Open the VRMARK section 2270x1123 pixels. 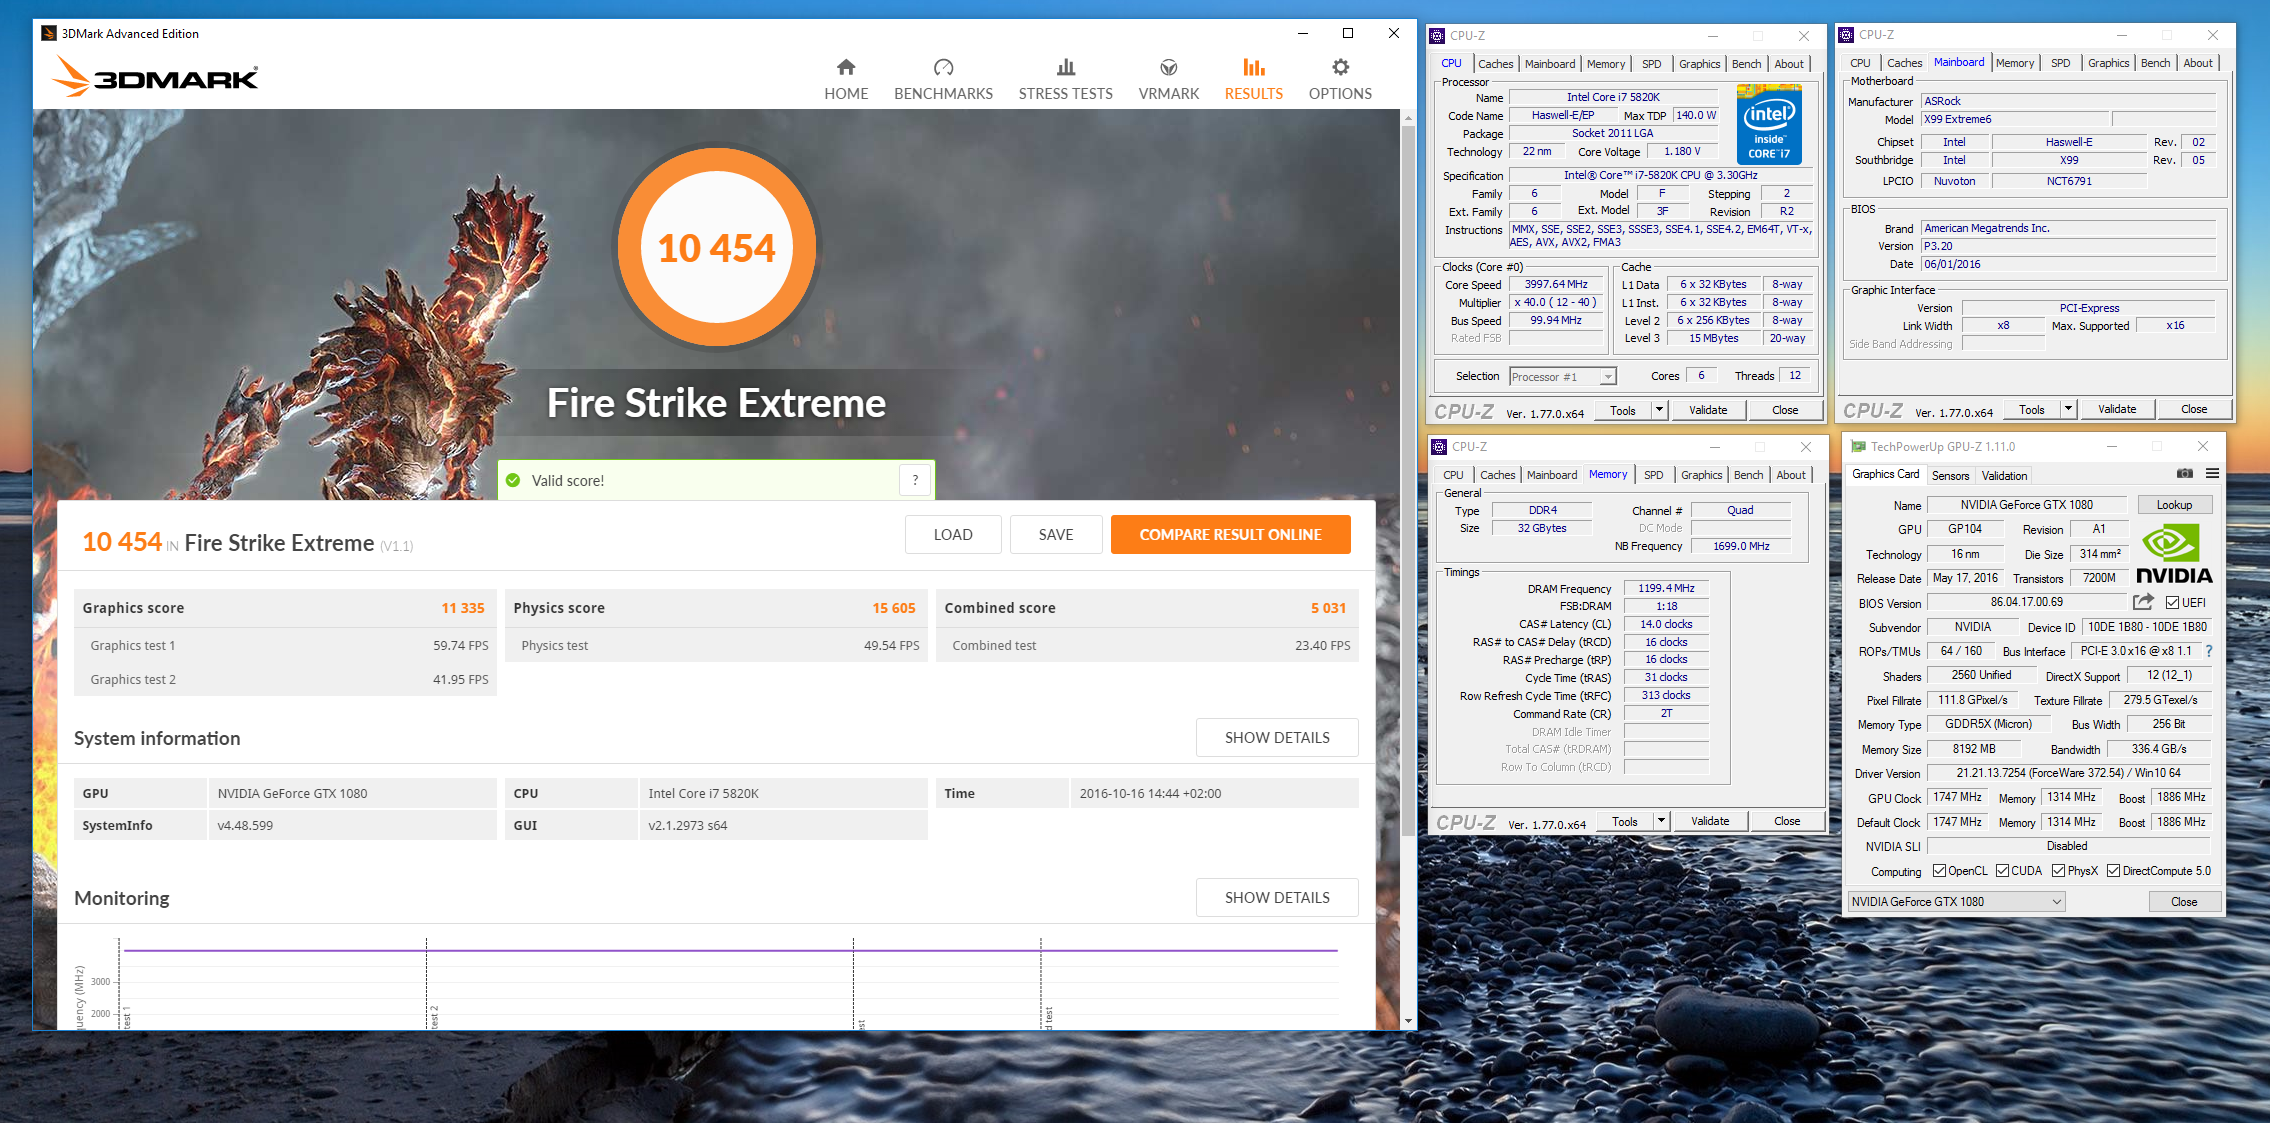click(x=1168, y=80)
